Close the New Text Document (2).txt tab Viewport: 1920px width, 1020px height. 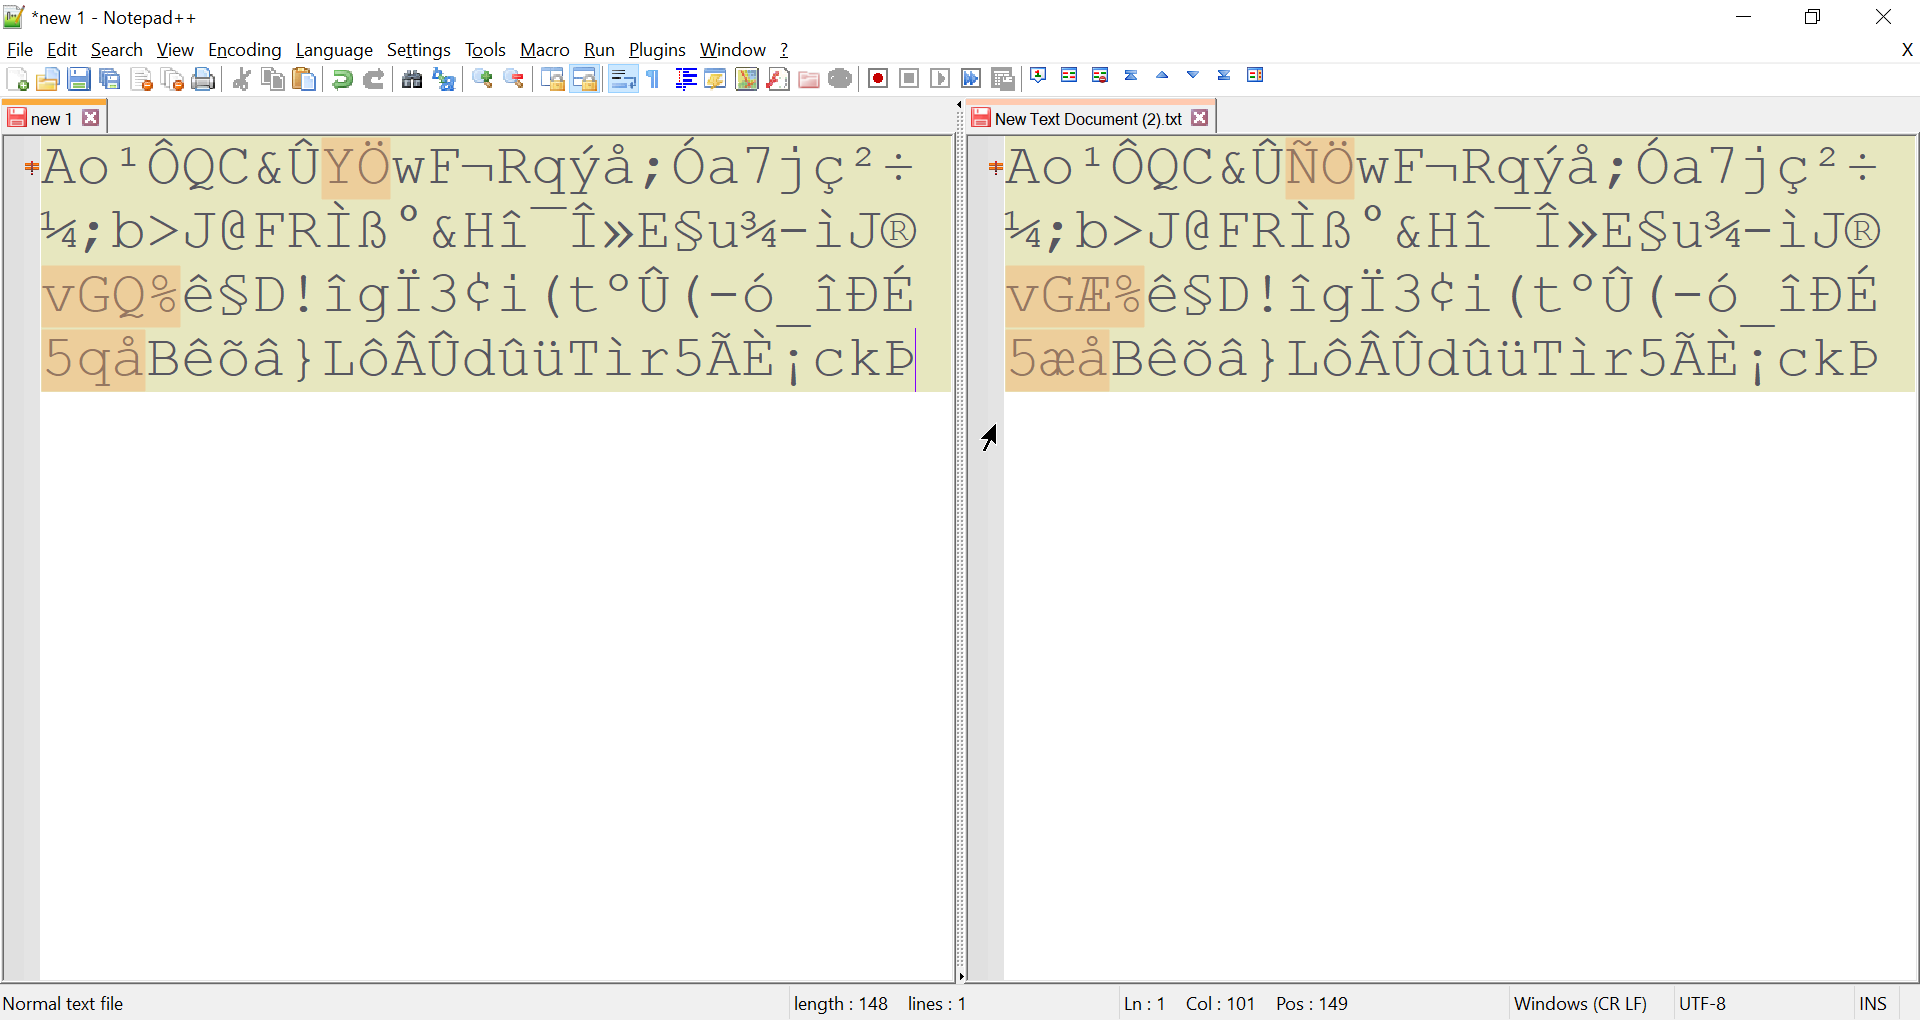[1199, 117]
